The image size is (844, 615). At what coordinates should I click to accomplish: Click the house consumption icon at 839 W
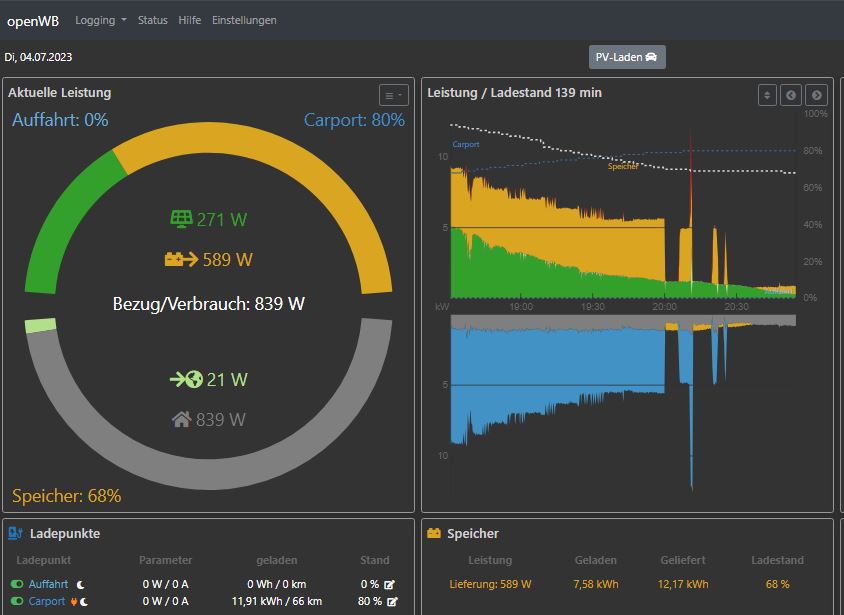click(181, 419)
